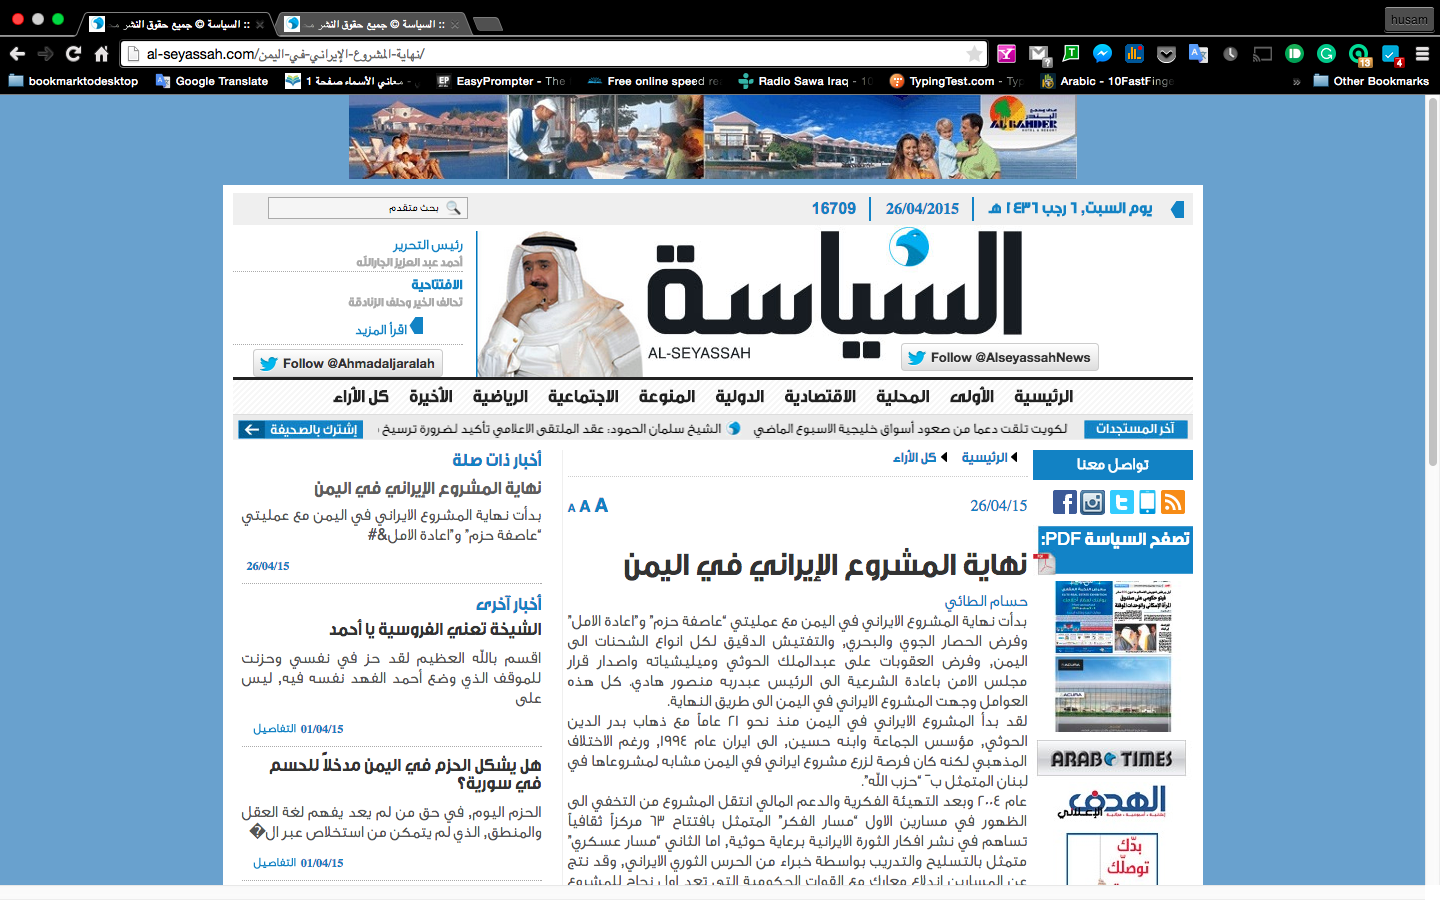Open breadcrumb link الرئيسية
1440x900 pixels.
click(x=984, y=457)
